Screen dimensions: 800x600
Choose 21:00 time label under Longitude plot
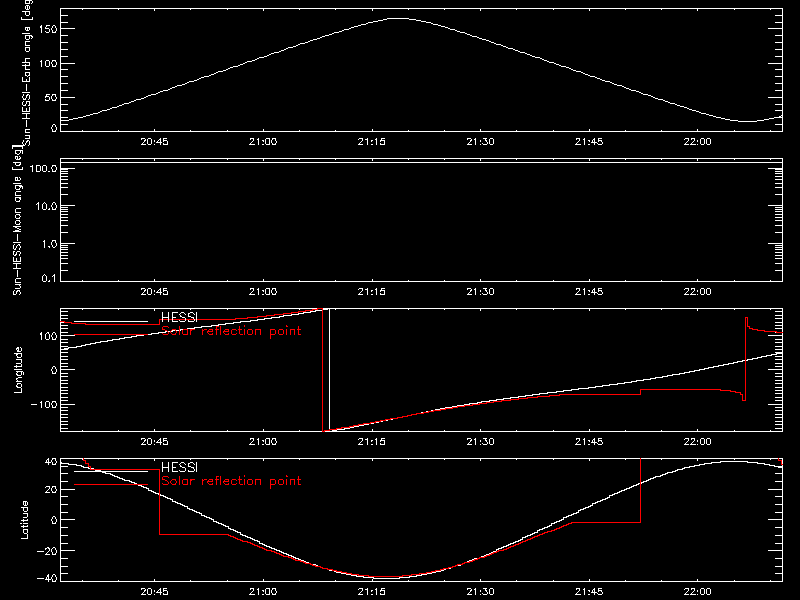[263, 442]
